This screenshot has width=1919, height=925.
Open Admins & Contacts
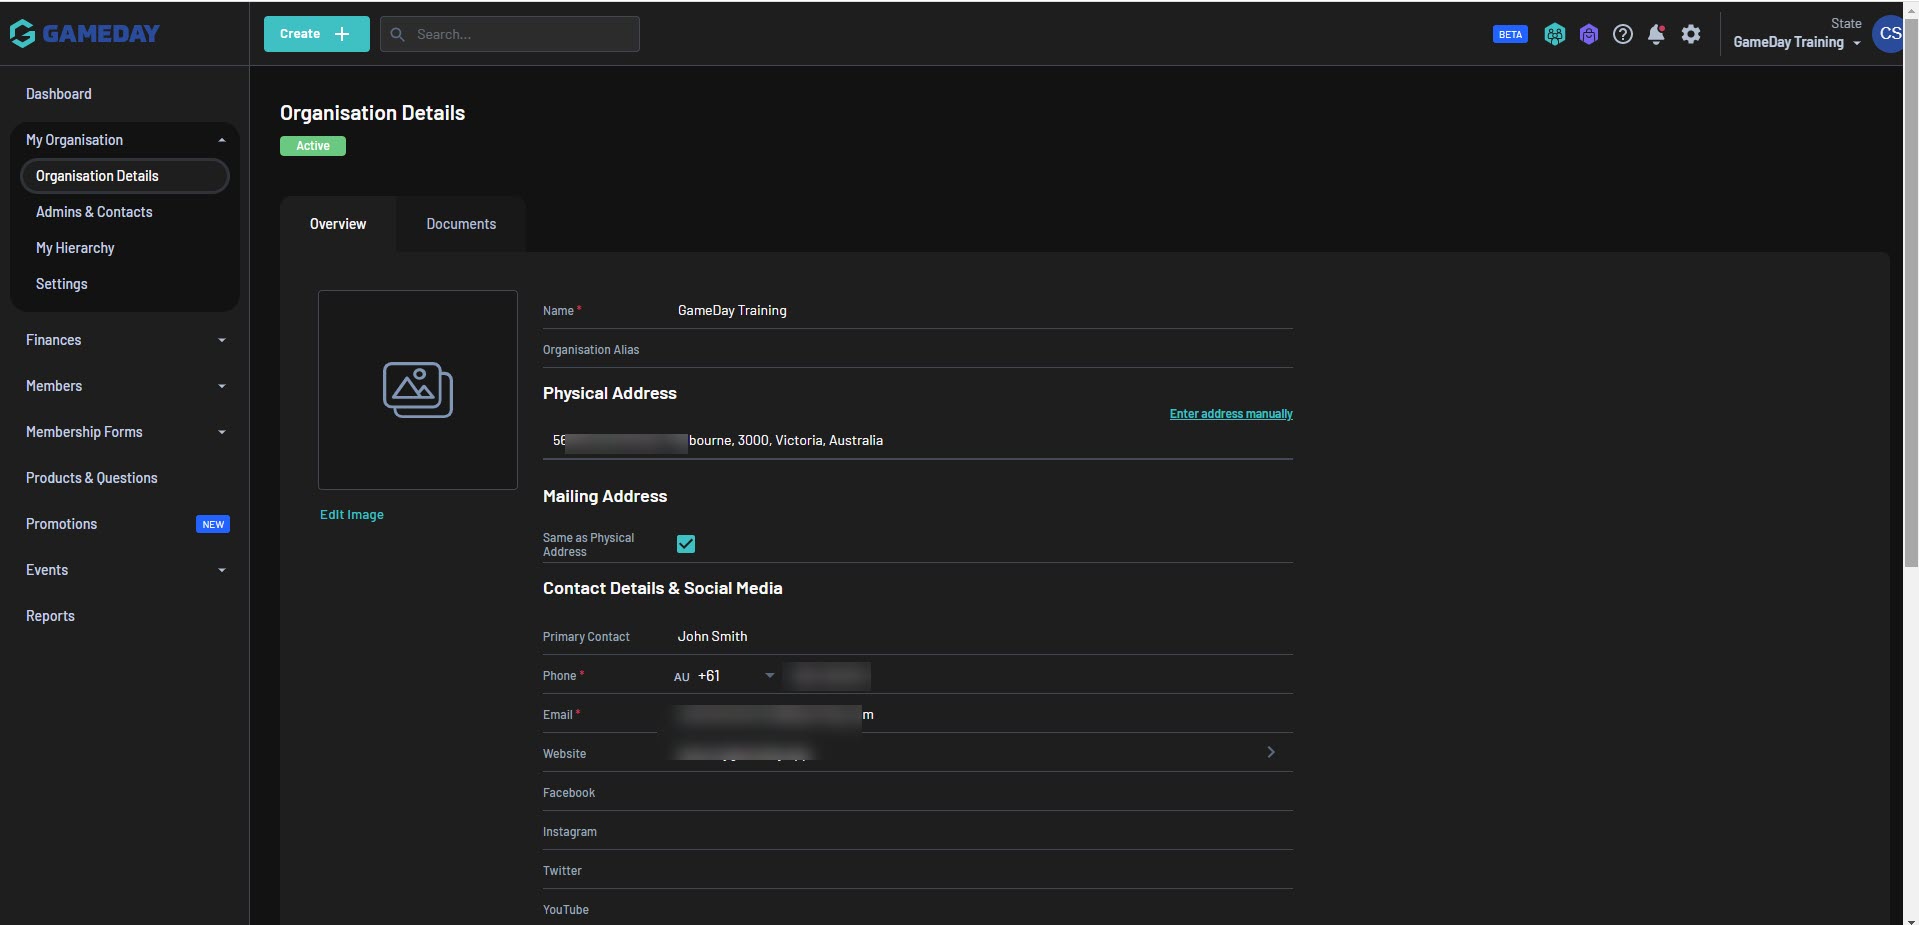(94, 212)
